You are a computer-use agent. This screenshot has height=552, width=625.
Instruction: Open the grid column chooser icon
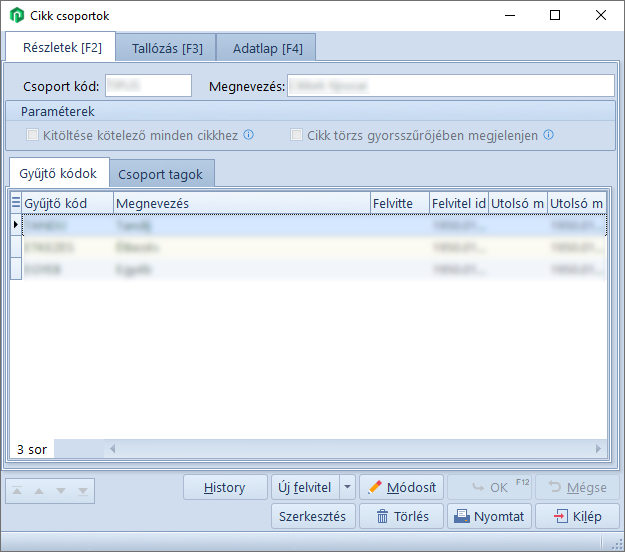[15, 203]
